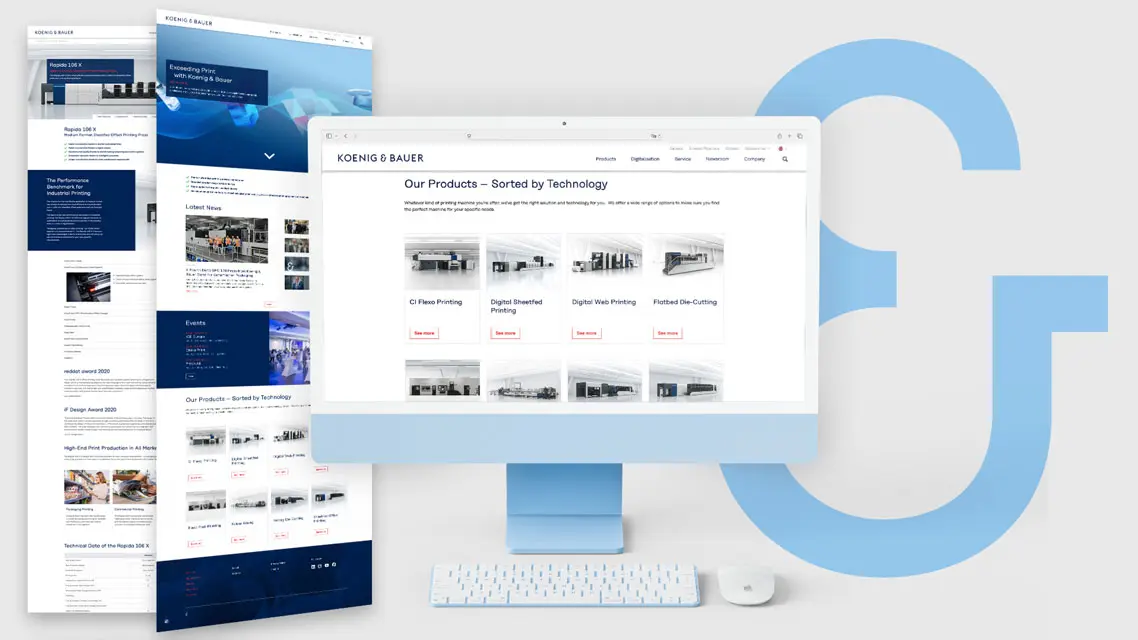Click the Koenig & Bauer logo

pos(379,157)
